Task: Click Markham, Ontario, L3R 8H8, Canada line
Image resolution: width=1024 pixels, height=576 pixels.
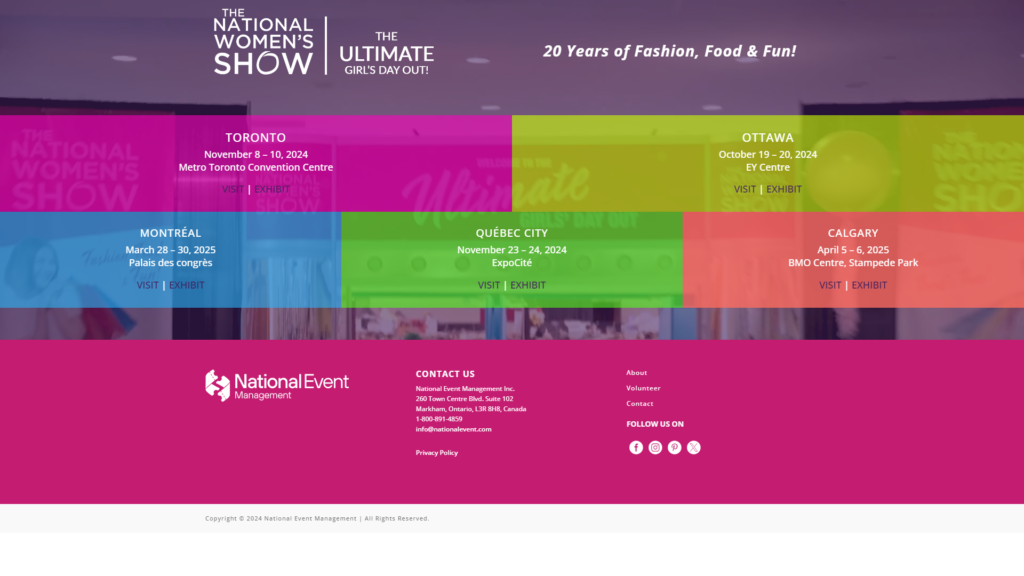Action: tap(471, 409)
